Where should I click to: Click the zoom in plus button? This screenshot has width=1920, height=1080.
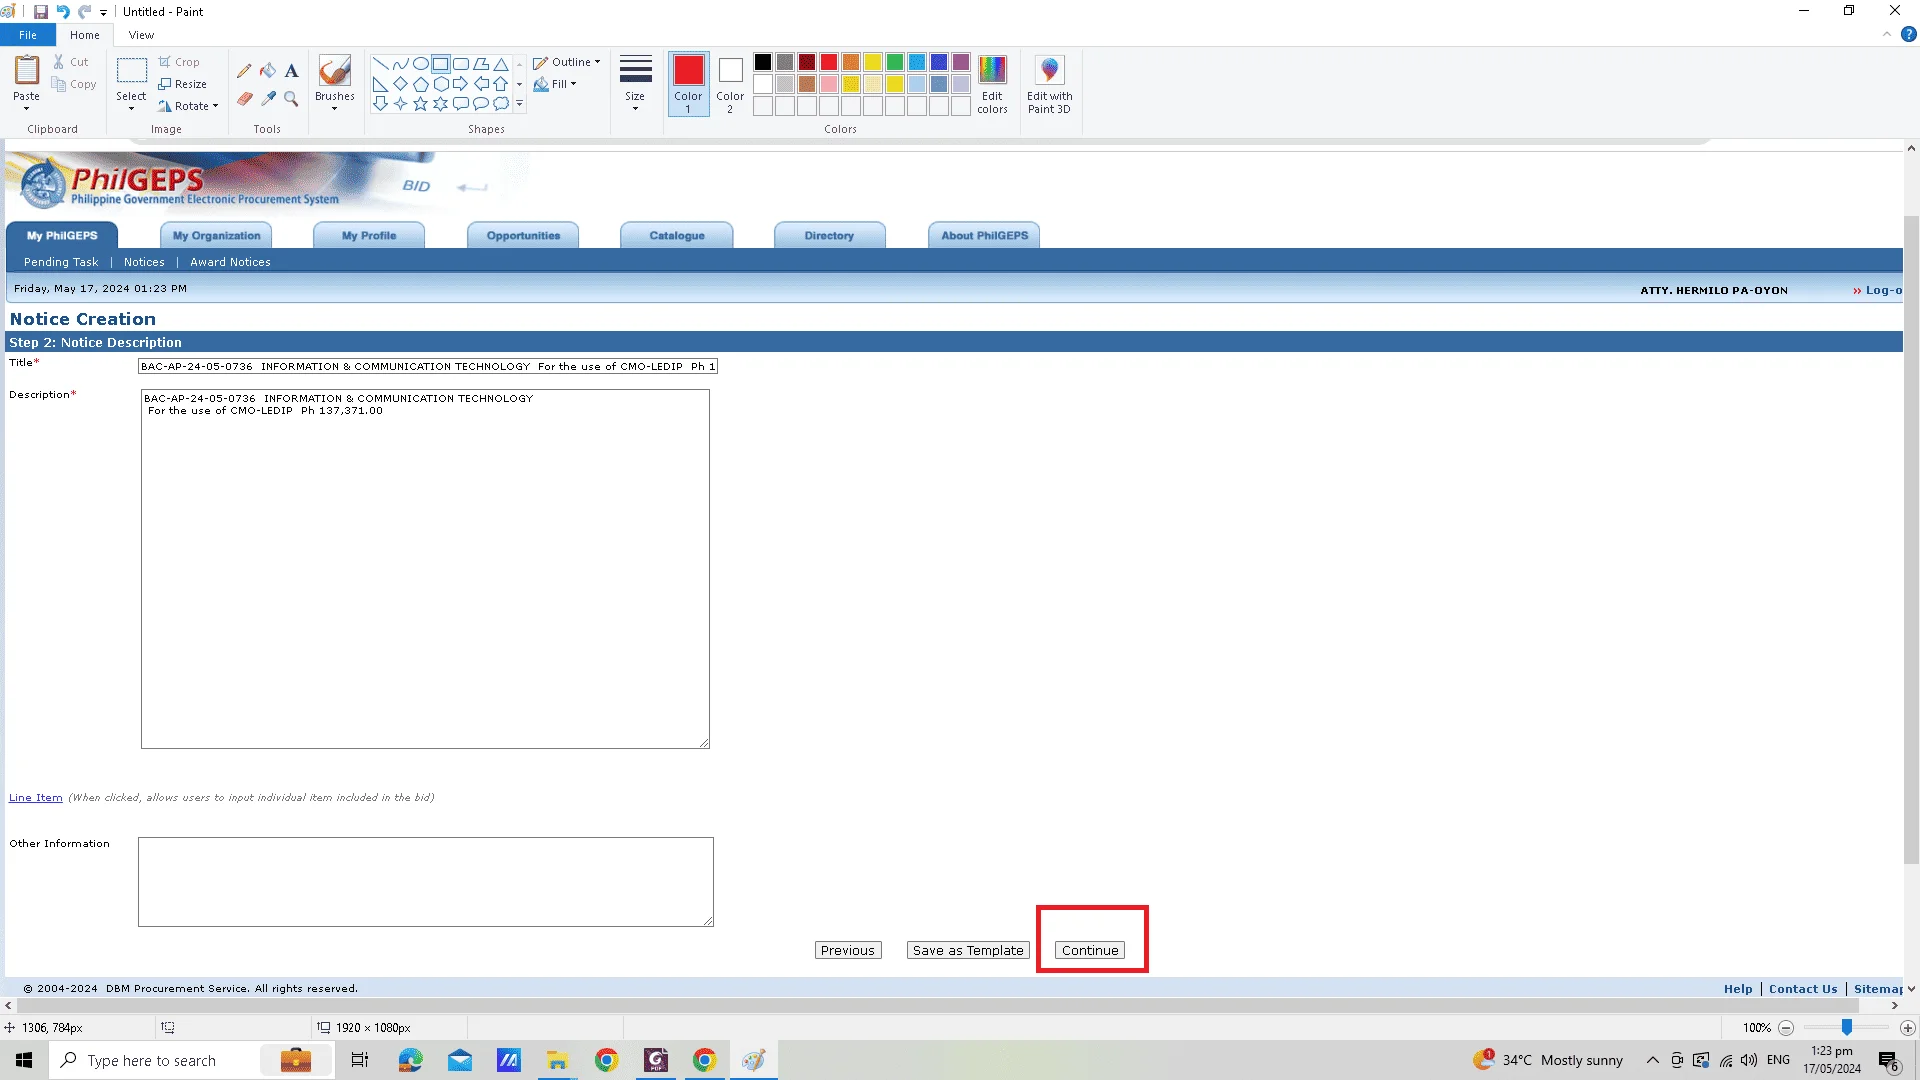tap(1908, 1028)
